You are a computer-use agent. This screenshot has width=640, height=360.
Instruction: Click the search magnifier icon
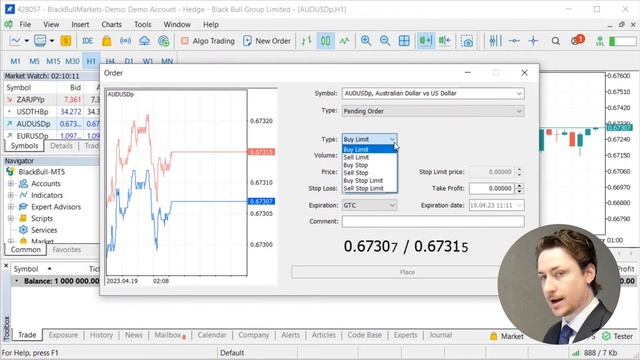pos(556,41)
